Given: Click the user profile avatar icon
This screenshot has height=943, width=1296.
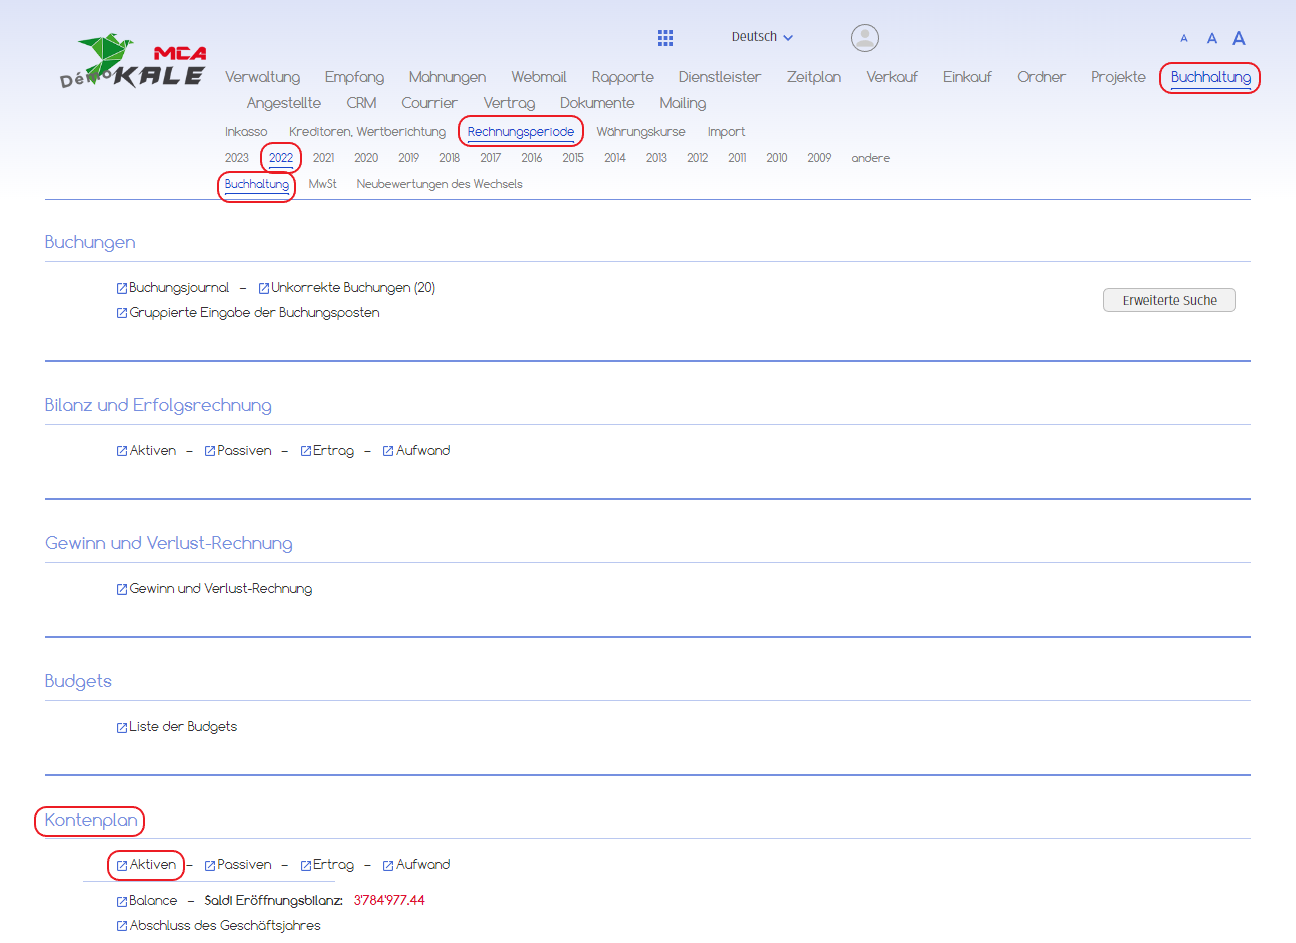Looking at the screenshot, I should click(x=864, y=38).
